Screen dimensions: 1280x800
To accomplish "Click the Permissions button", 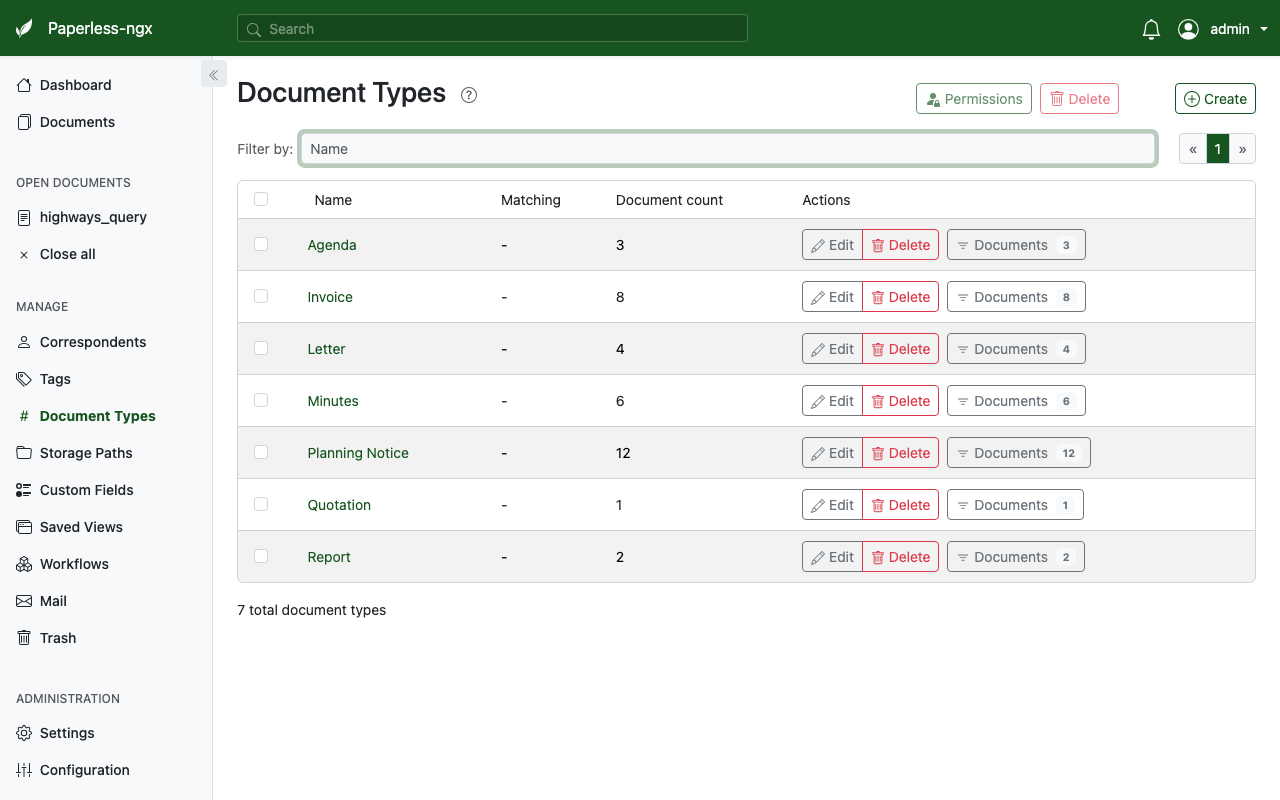I will 974,98.
